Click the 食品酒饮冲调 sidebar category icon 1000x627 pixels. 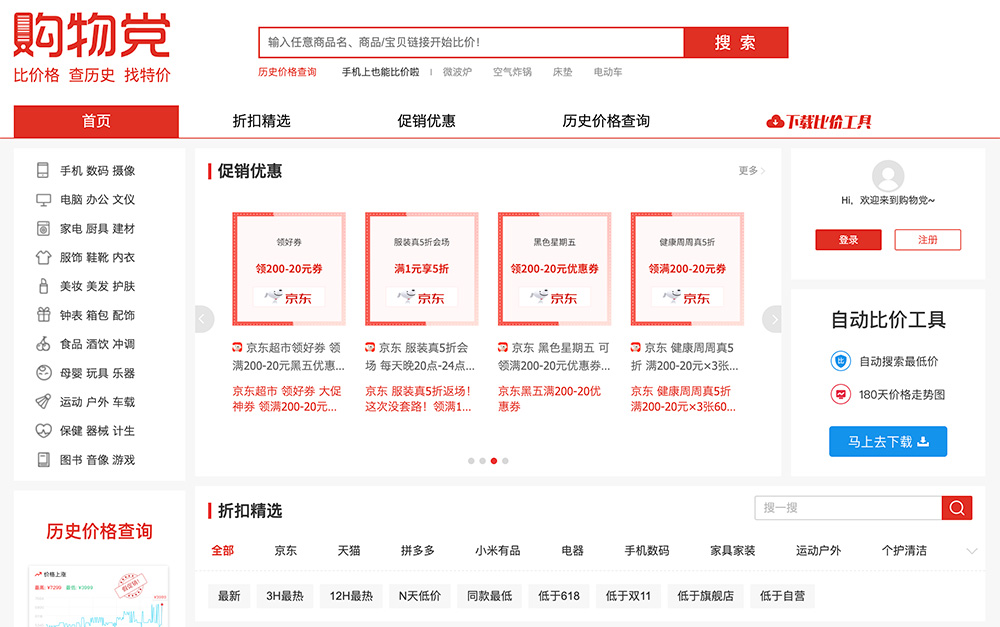pos(43,343)
